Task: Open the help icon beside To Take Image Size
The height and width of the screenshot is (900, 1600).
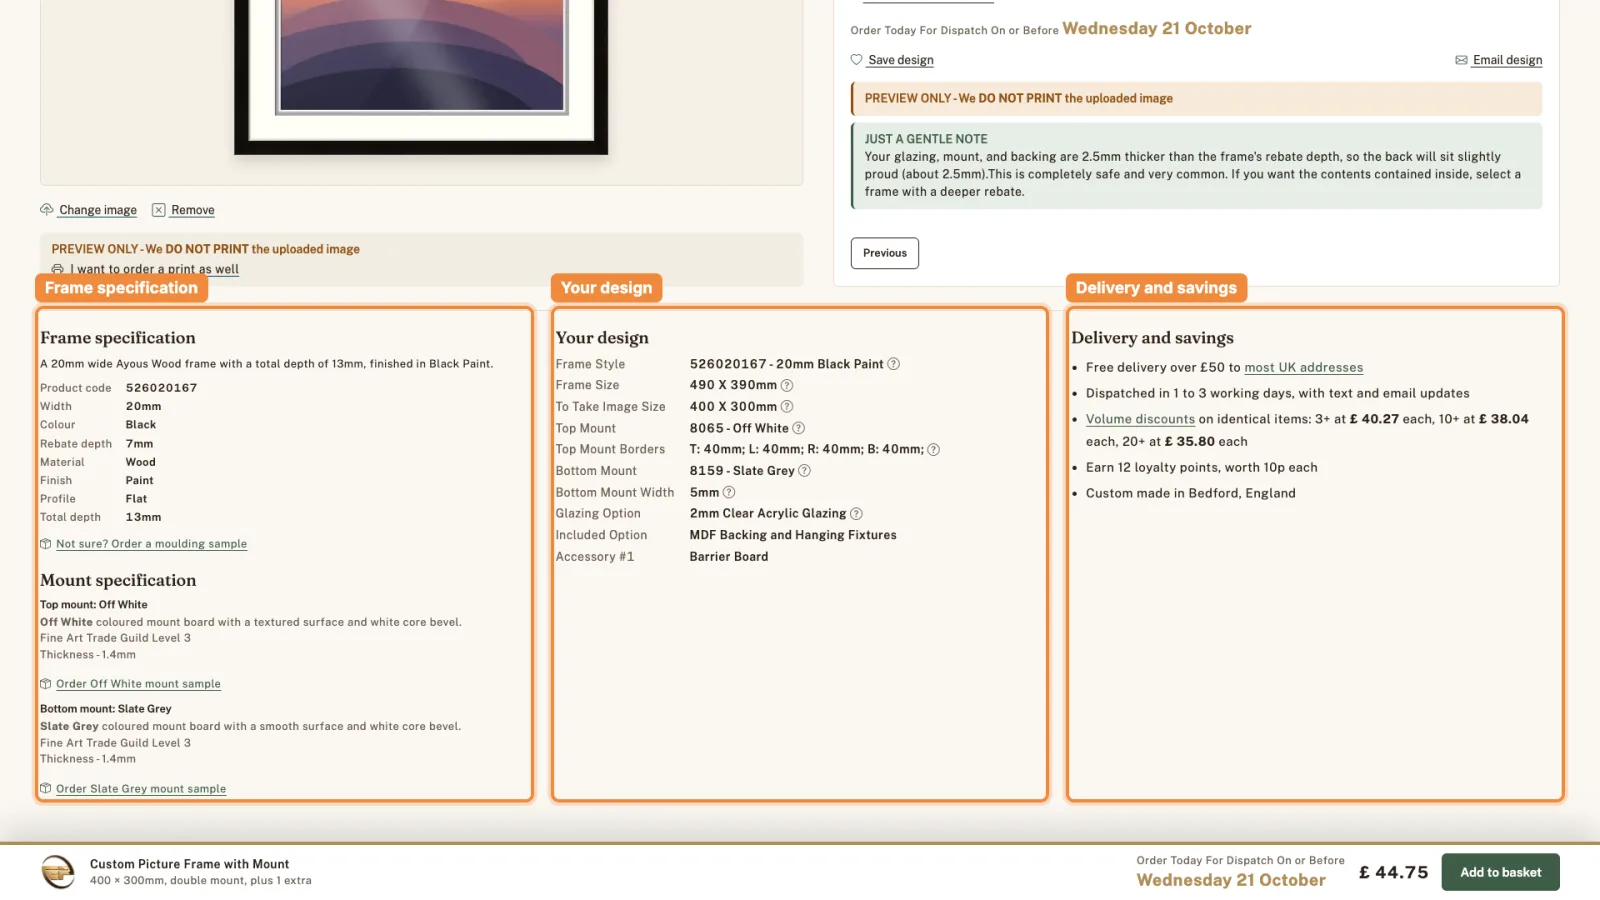Action: 787,407
